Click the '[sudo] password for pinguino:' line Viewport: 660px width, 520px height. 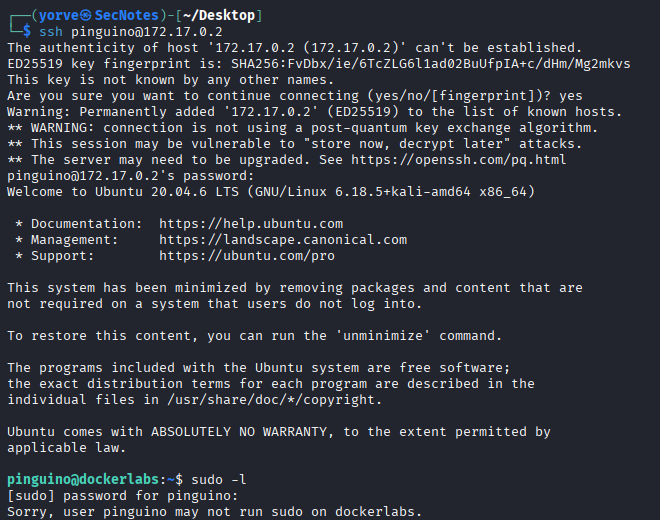tap(122, 496)
